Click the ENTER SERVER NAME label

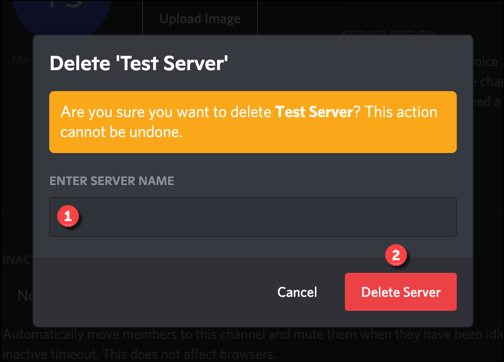112,181
